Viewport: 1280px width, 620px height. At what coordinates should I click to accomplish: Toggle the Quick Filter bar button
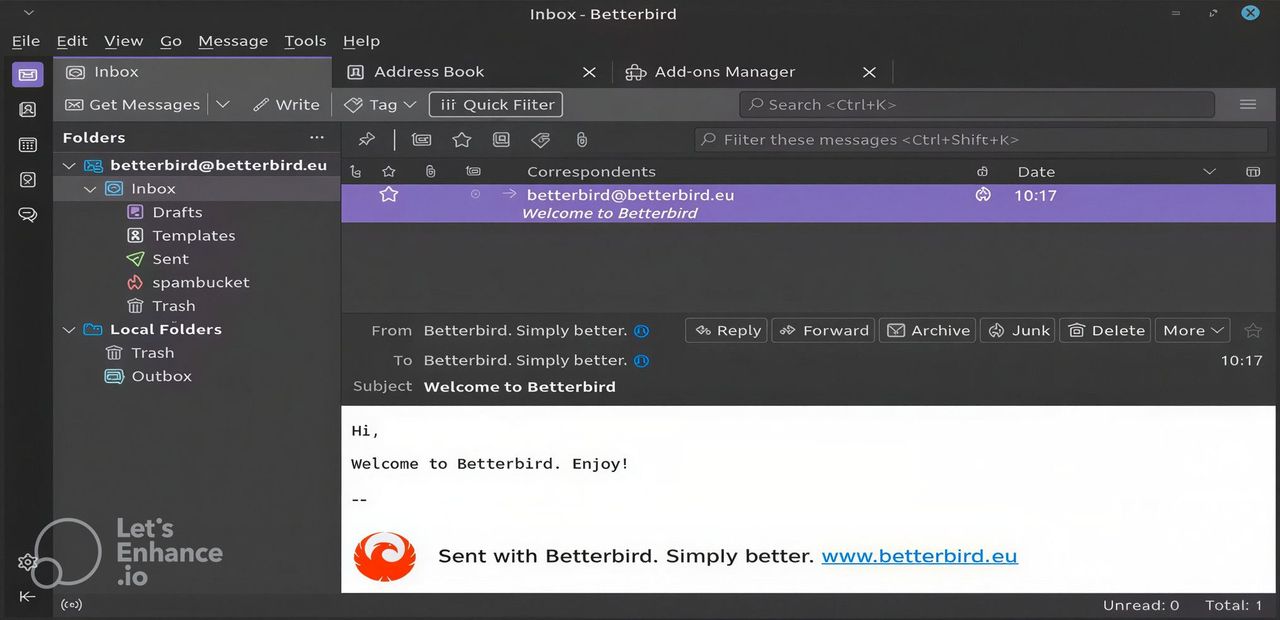pyautogui.click(x=495, y=105)
